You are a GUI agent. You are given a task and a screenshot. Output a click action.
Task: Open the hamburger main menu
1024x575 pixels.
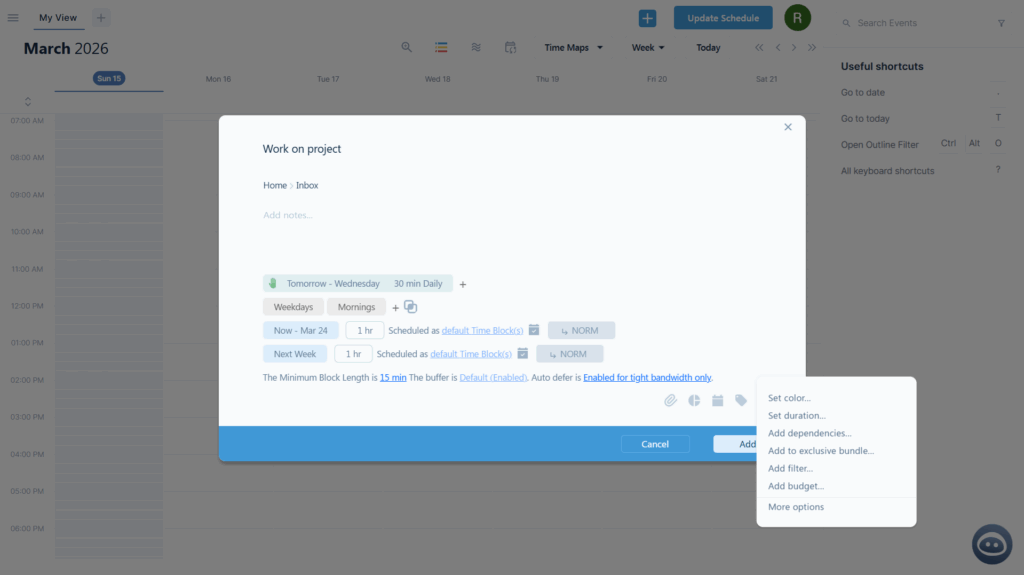13,18
